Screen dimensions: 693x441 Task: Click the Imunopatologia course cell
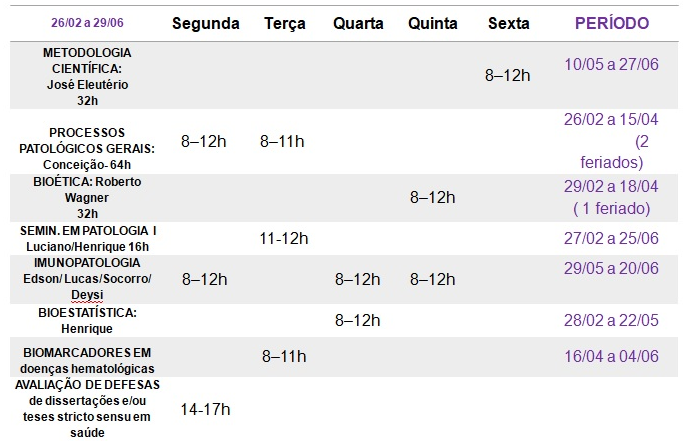point(88,278)
